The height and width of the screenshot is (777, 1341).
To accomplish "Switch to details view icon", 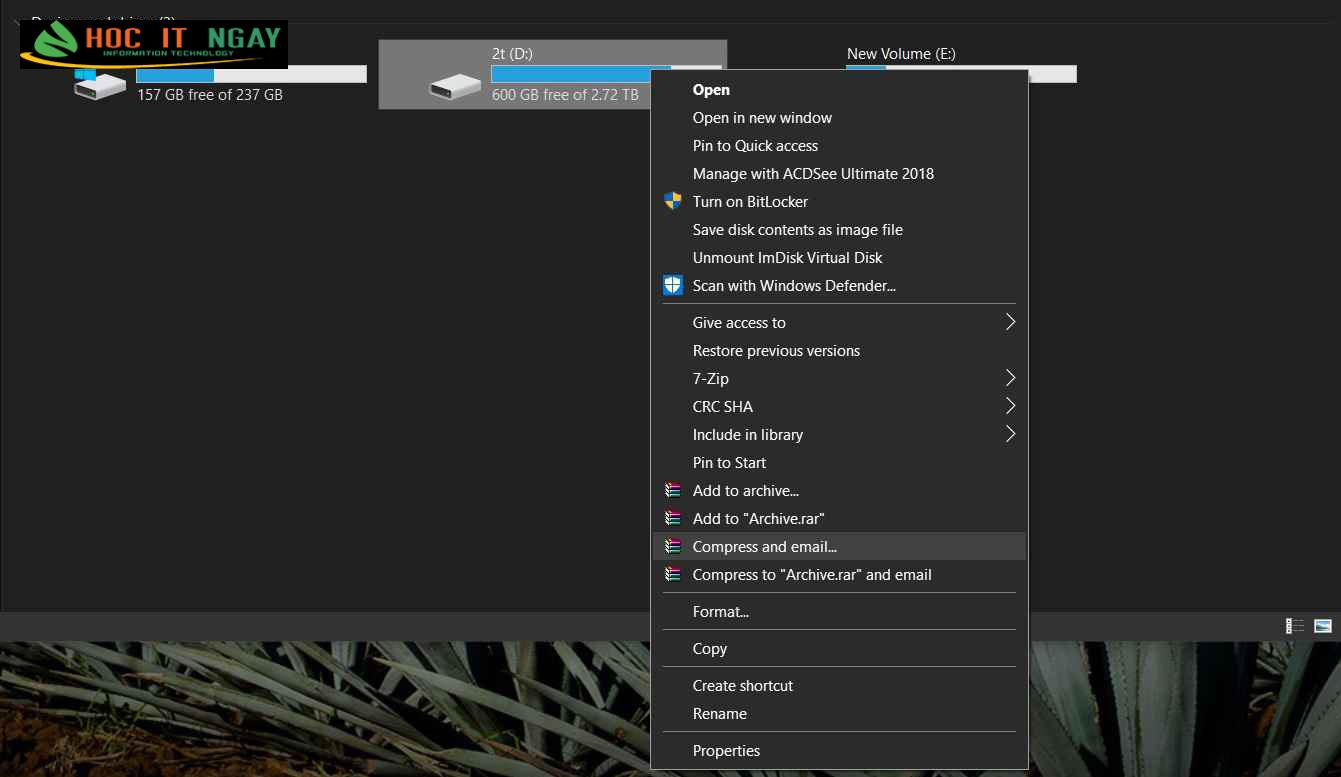I will click(x=1295, y=626).
